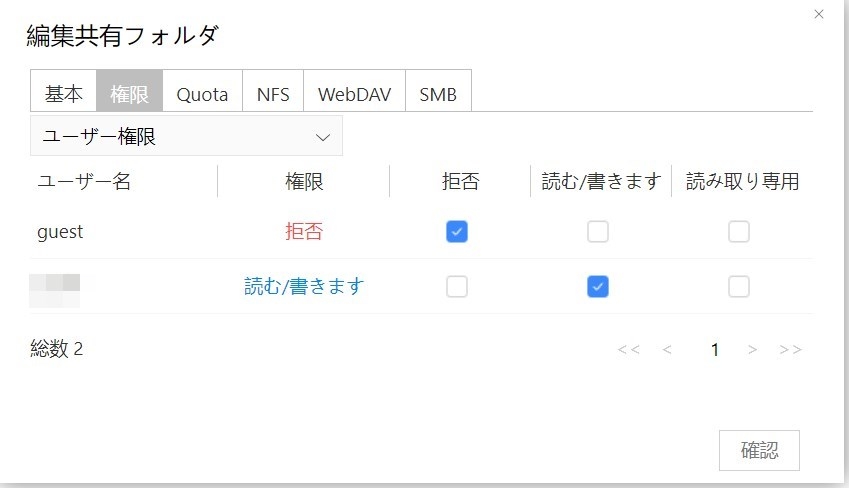Switch to the NFS tab
849x488 pixels.
273,94
